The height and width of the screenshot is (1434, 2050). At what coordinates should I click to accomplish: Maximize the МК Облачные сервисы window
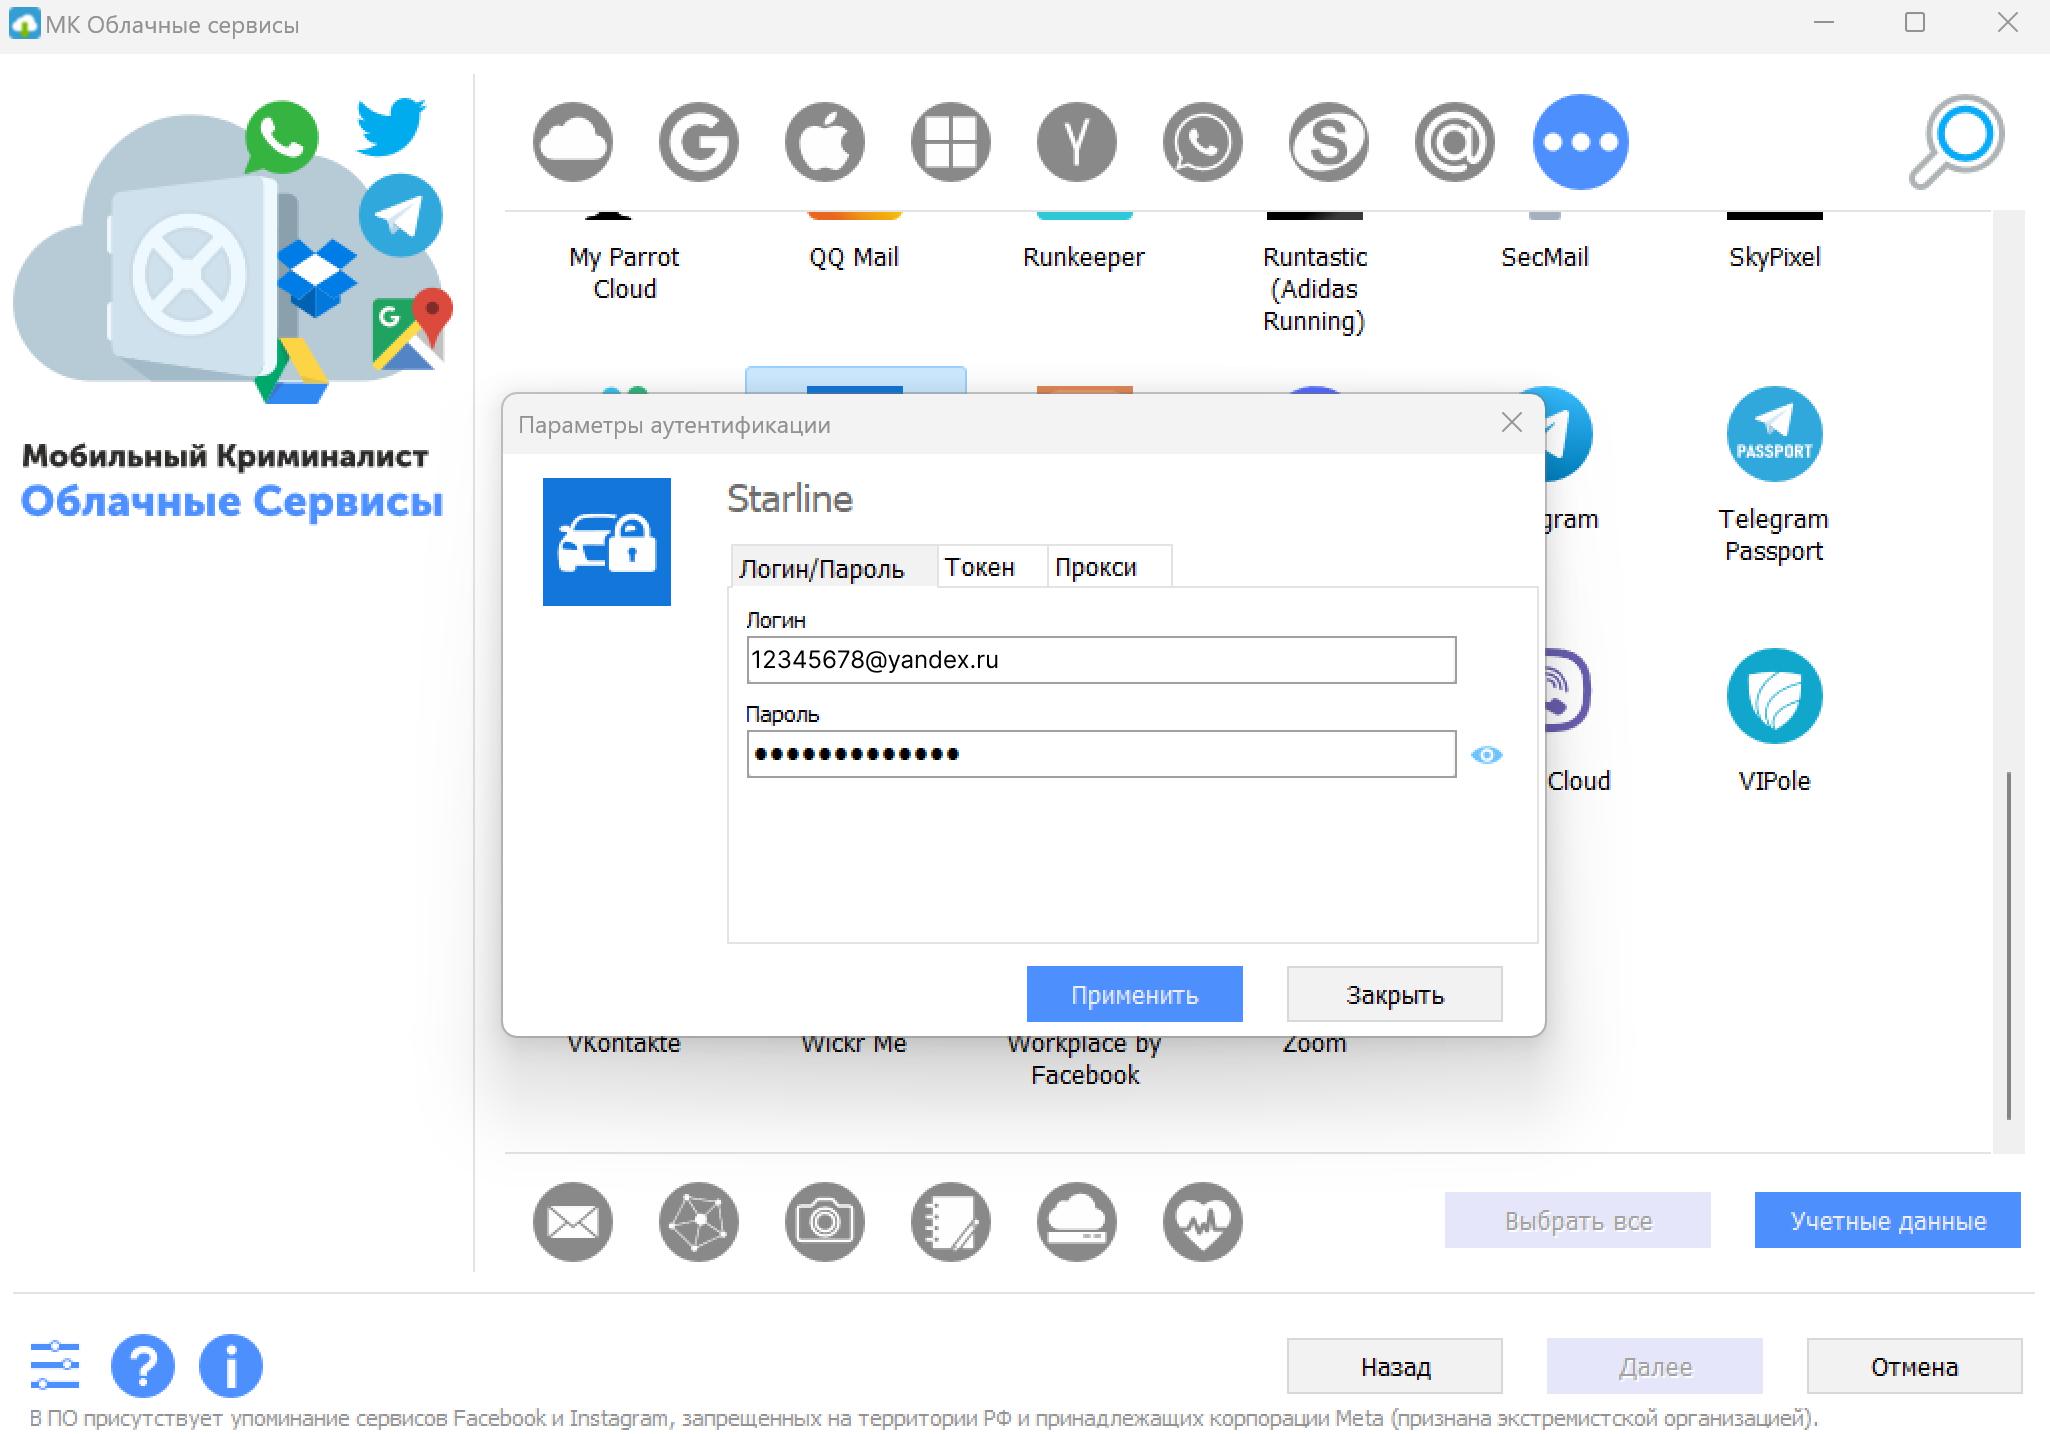point(1915,23)
